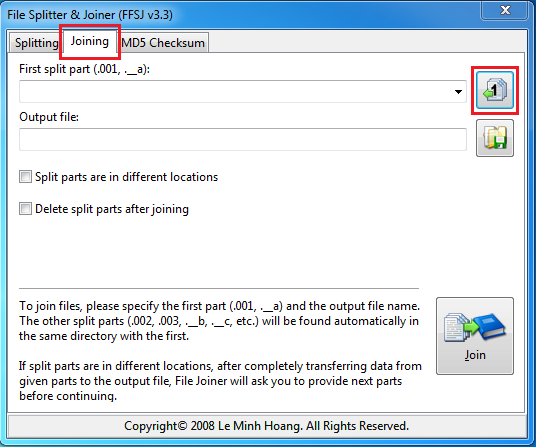
Task: Select the Joining tab
Action: tap(90, 41)
